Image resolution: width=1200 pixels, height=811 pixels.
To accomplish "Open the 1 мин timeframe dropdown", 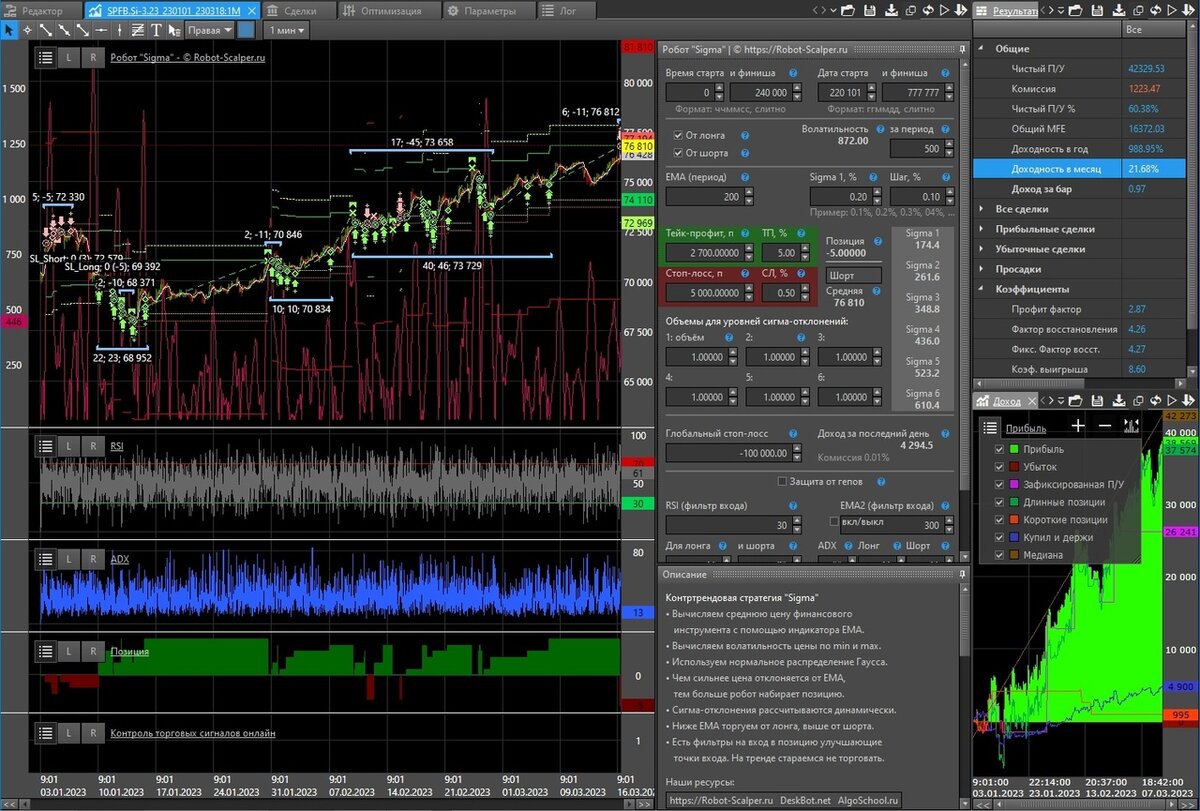I will coord(286,30).
